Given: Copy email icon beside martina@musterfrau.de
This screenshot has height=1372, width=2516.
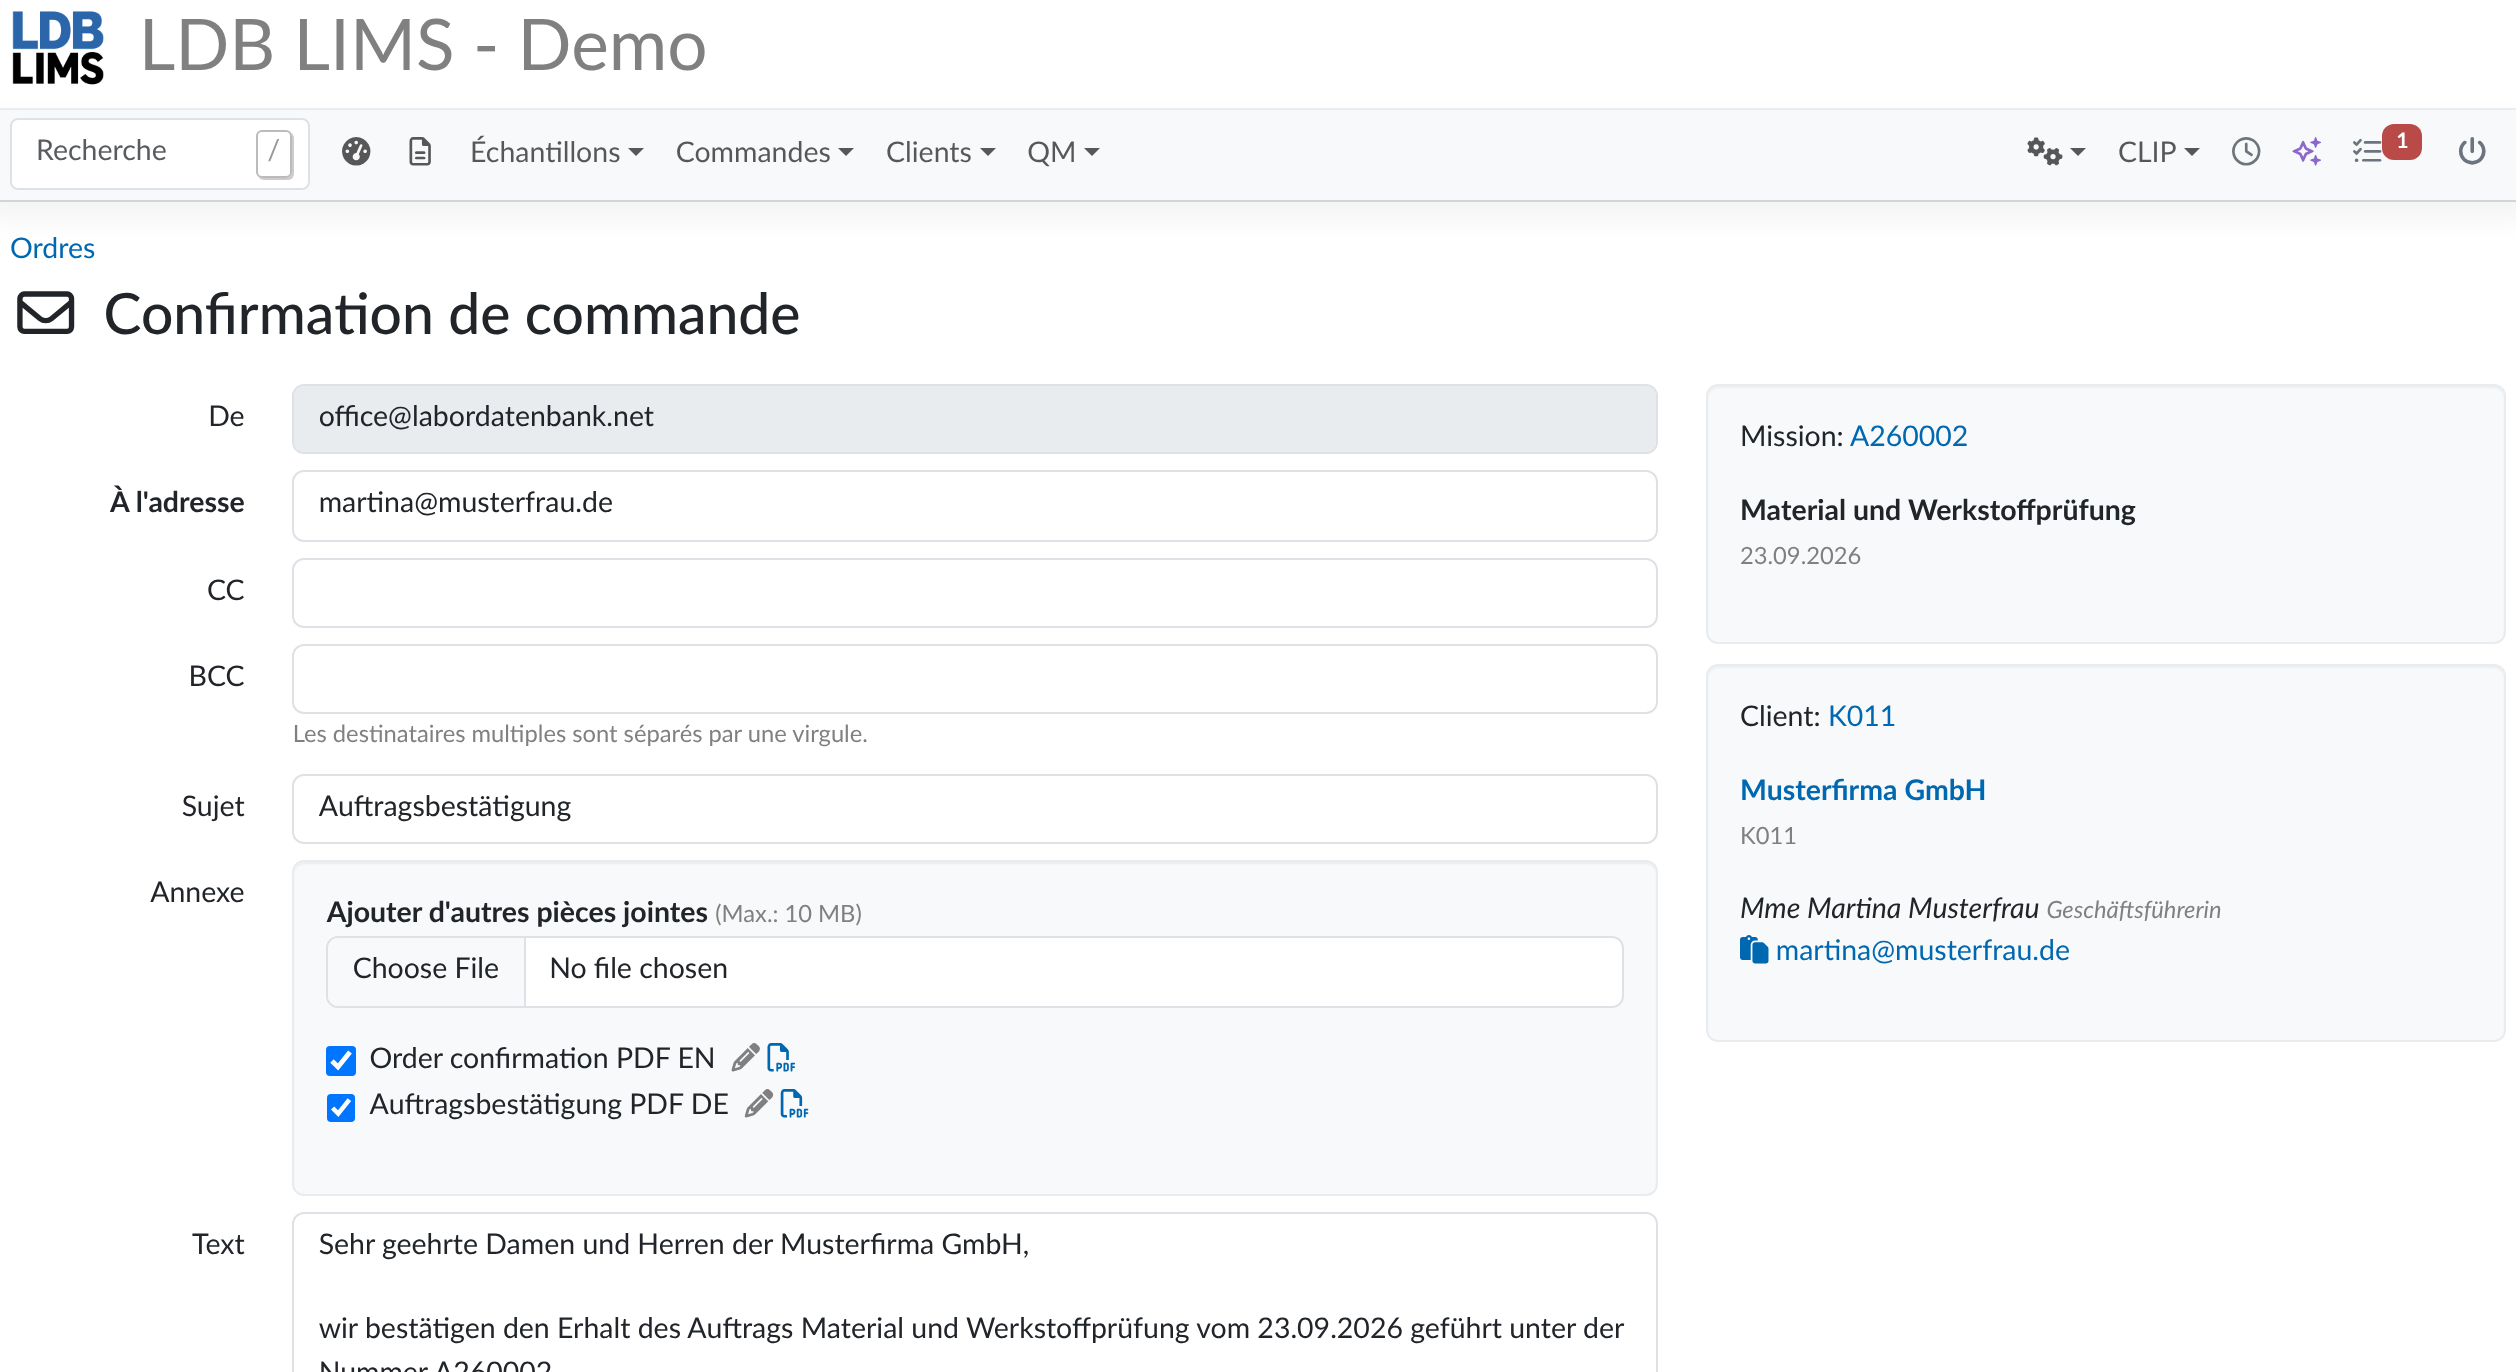Looking at the screenshot, I should tap(1754, 950).
